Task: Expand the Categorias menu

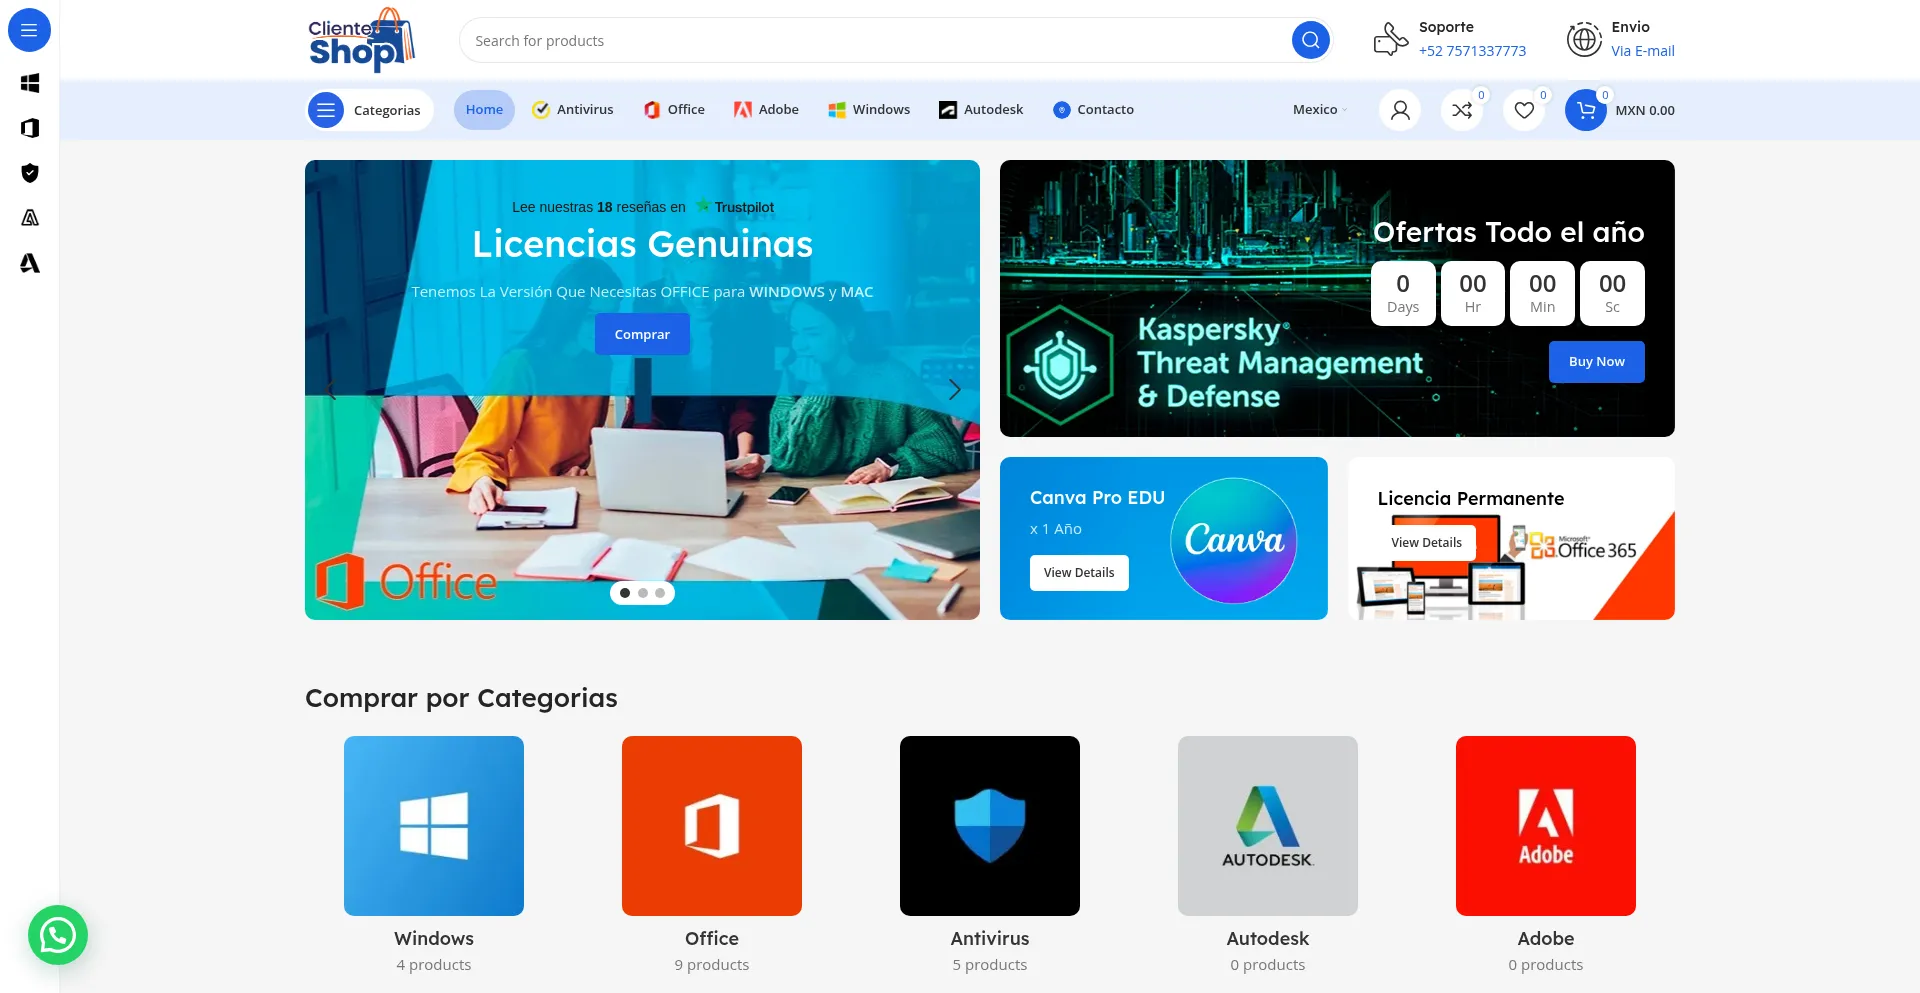Action: click(370, 110)
